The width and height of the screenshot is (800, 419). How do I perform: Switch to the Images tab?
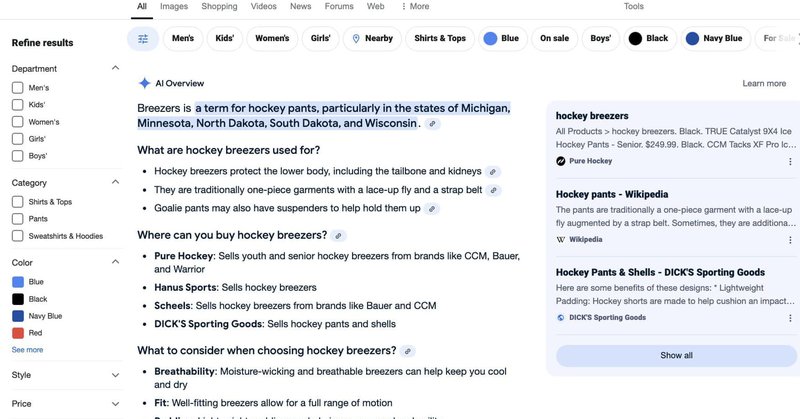pos(174,6)
